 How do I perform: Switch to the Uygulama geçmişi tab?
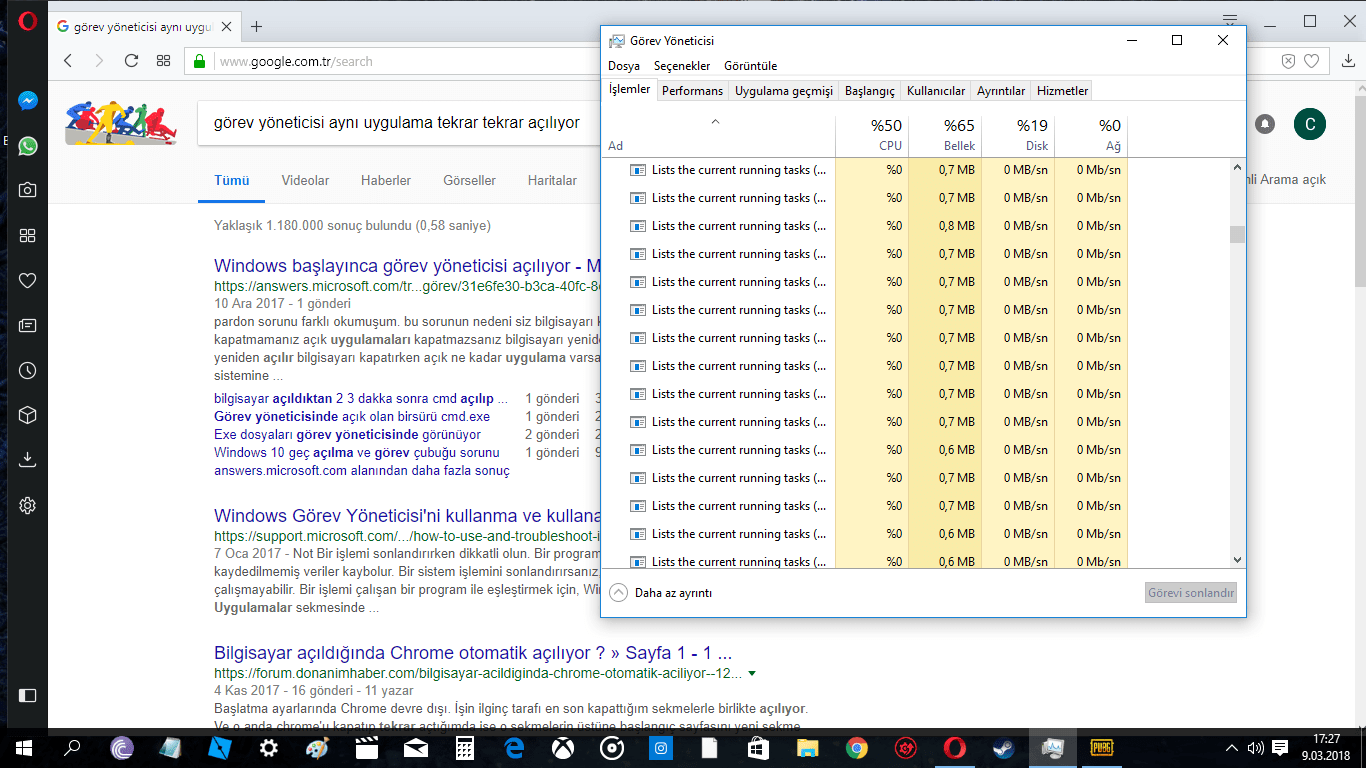[x=784, y=91]
